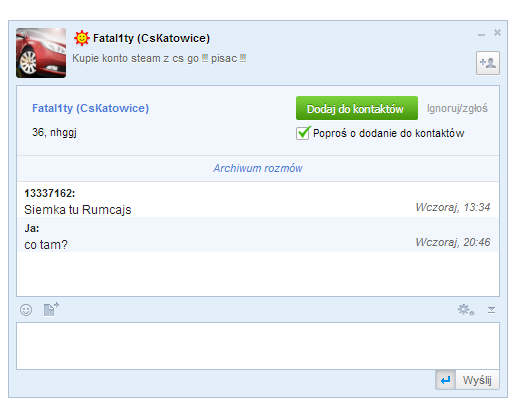Open the Archiwum rozmów link
The height and width of the screenshot is (408, 517).
(258, 168)
